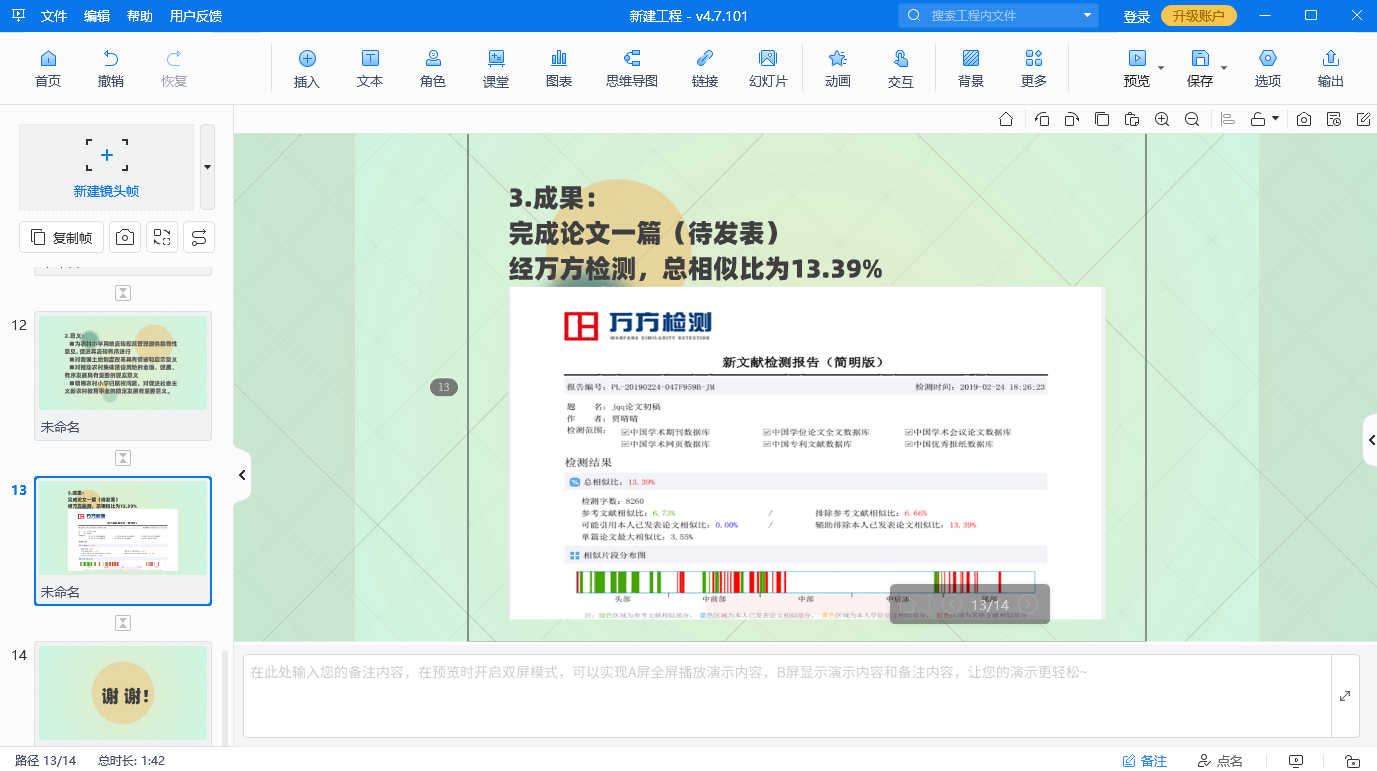
Task: Expand the right side panel arrow
Action: (1371, 440)
